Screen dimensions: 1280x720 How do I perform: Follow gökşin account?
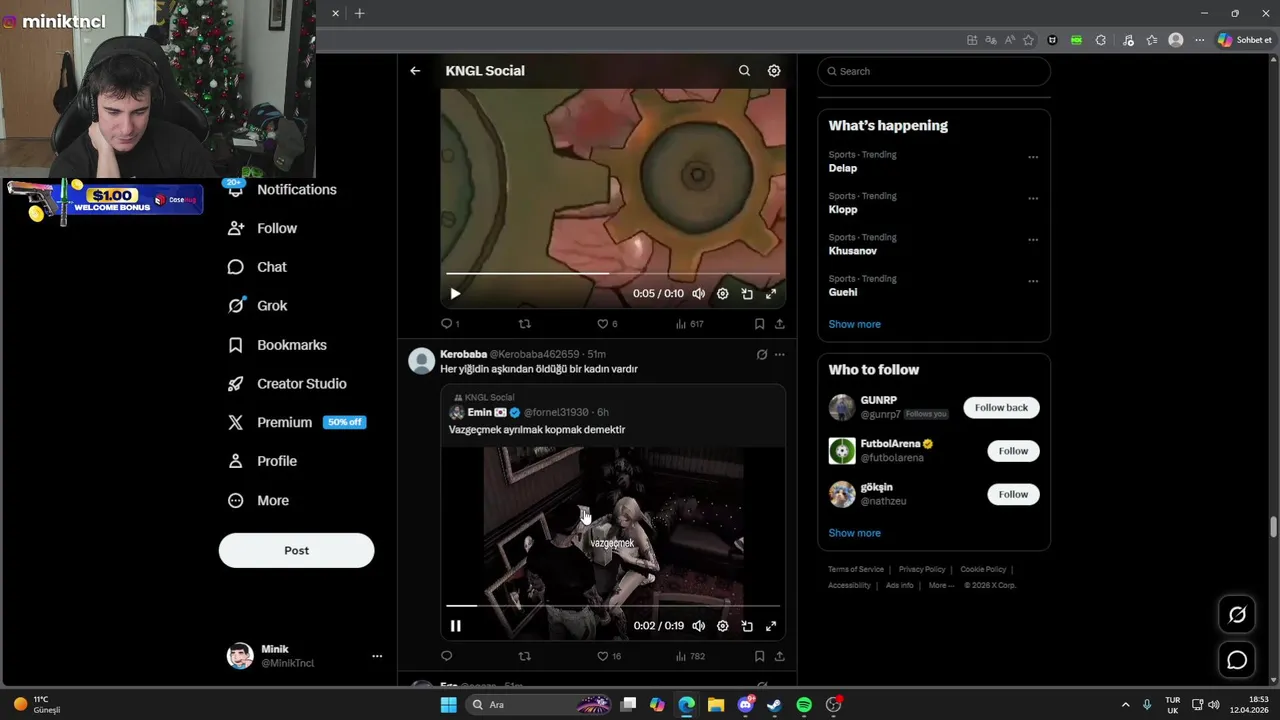coord(1013,494)
